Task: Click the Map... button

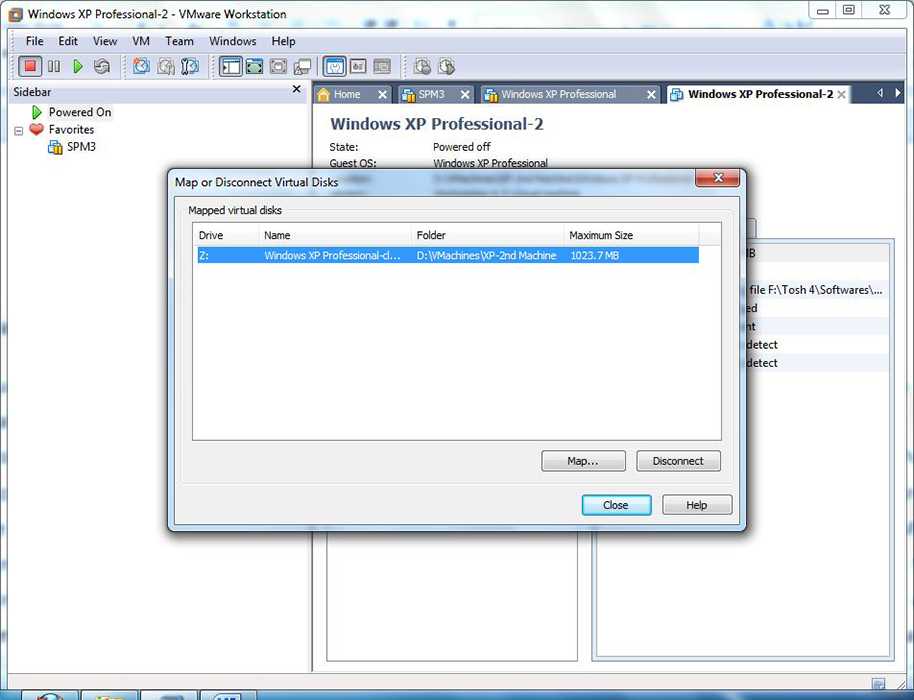Action: point(583,461)
